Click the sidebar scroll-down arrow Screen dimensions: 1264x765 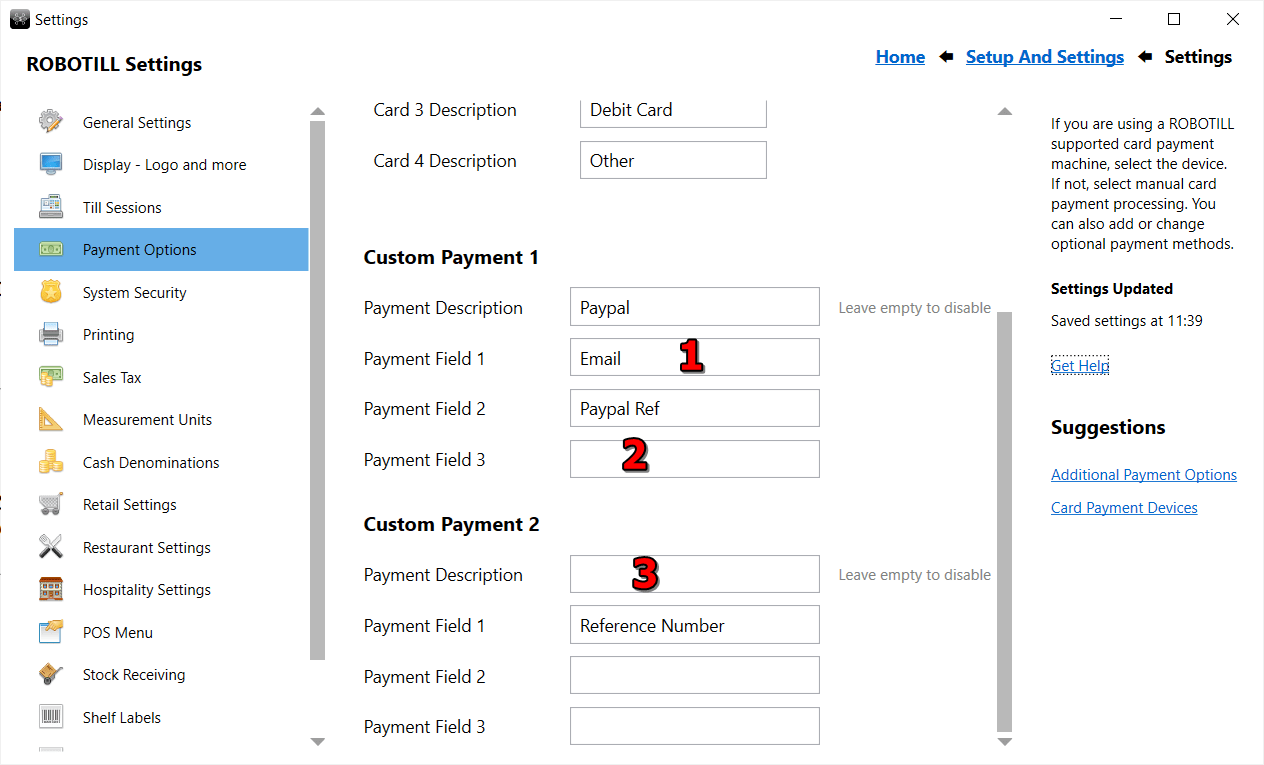(317, 742)
